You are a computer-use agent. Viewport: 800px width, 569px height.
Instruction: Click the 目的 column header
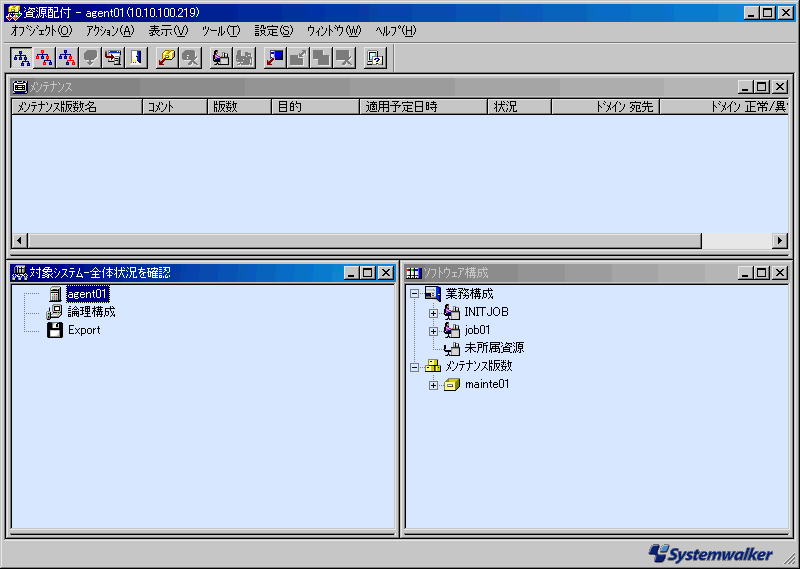pyautogui.click(x=315, y=107)
